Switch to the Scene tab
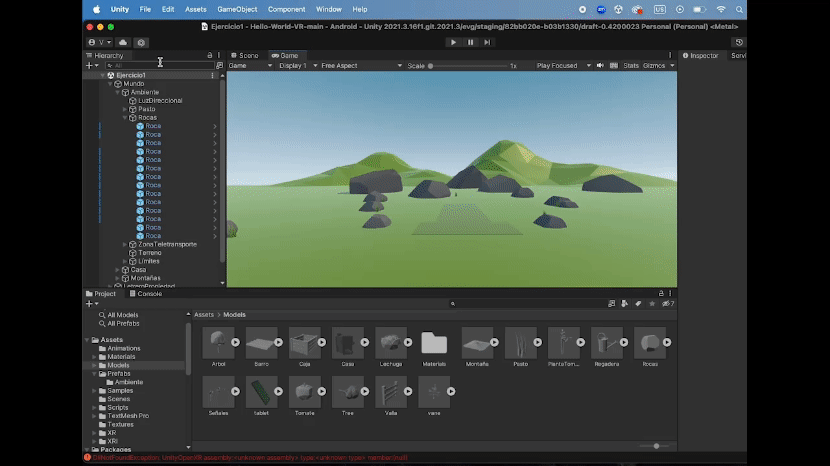Viewport: 830px width, 466px height. tap(245, 56)
